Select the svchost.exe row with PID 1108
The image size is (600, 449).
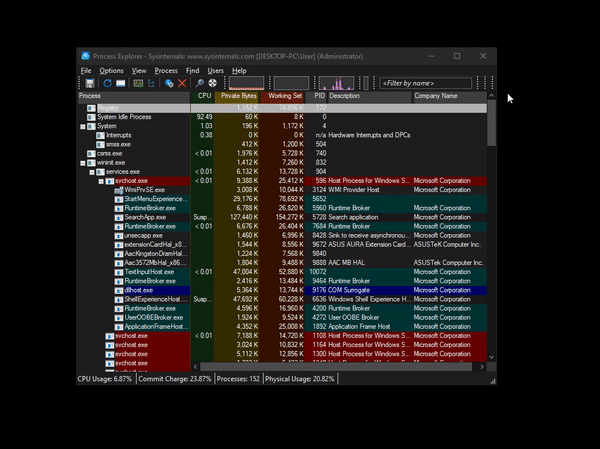[282, 336]
